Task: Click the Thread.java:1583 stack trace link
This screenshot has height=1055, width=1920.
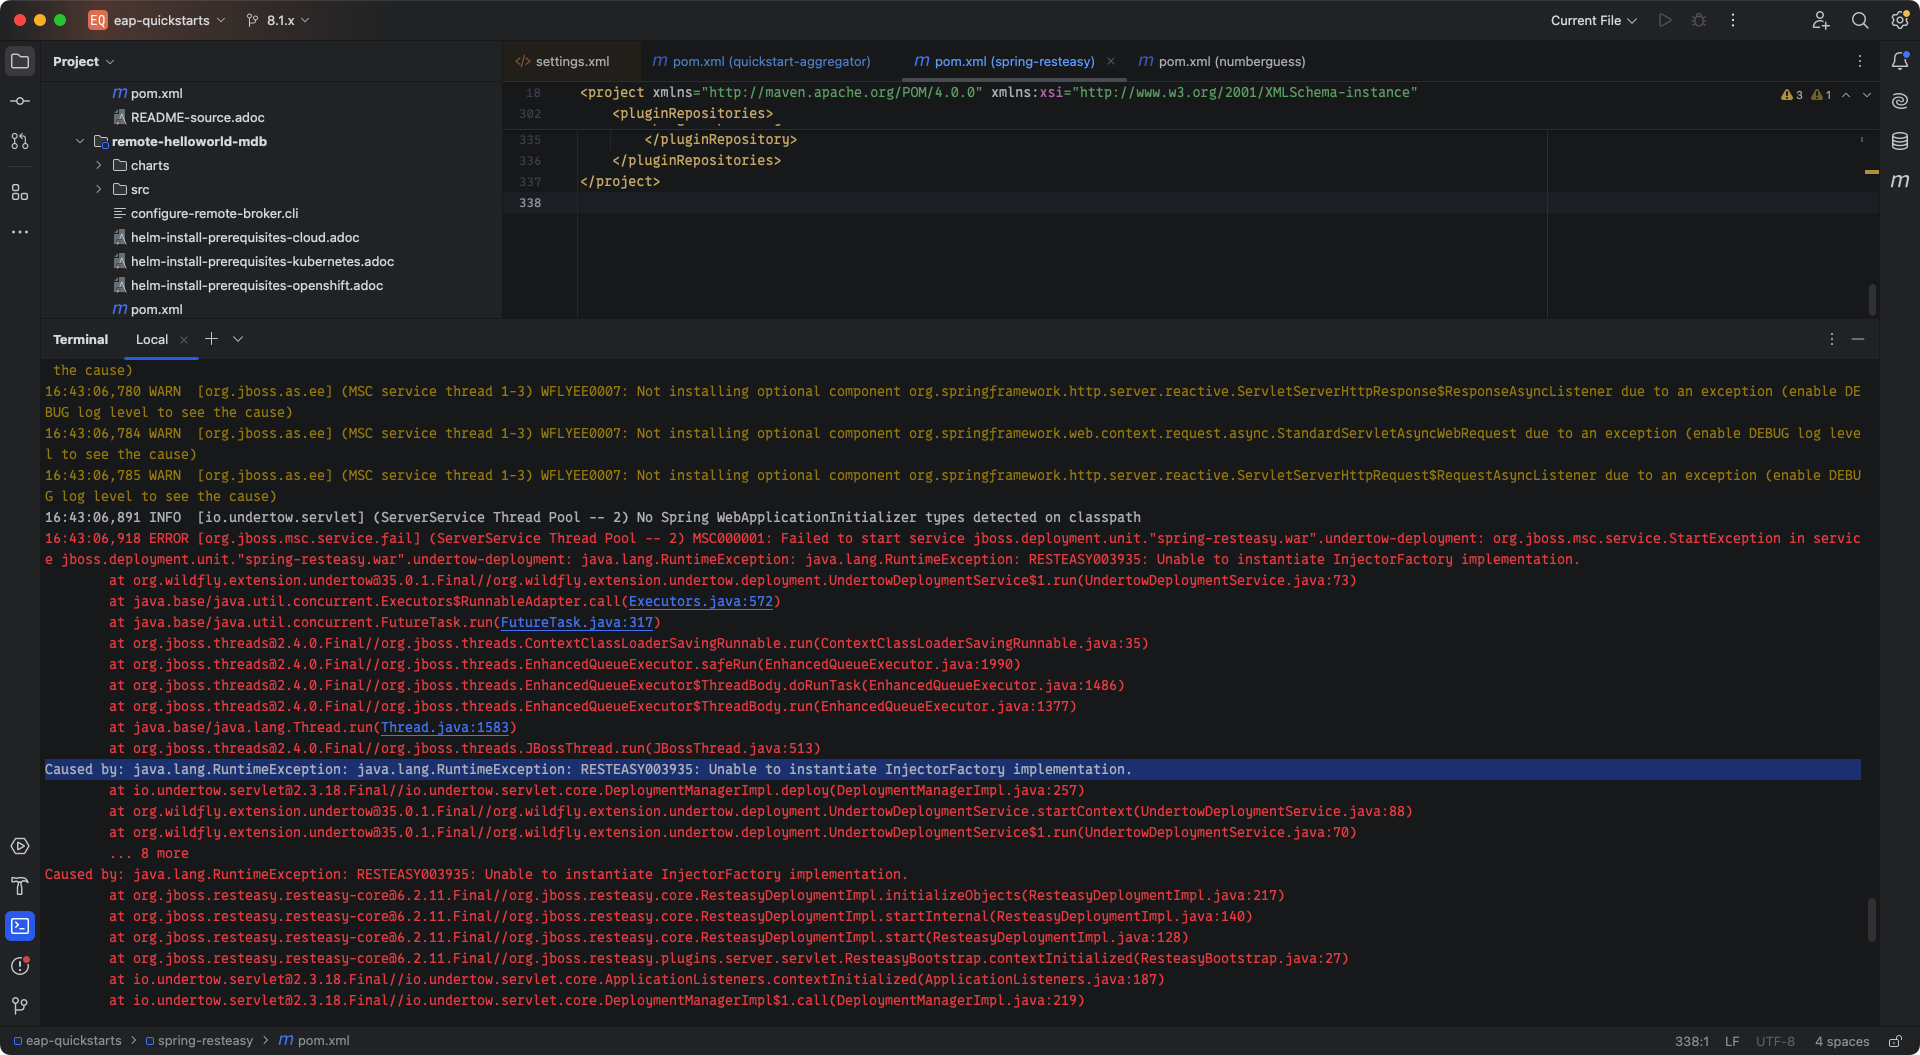Action: point(444,727)
